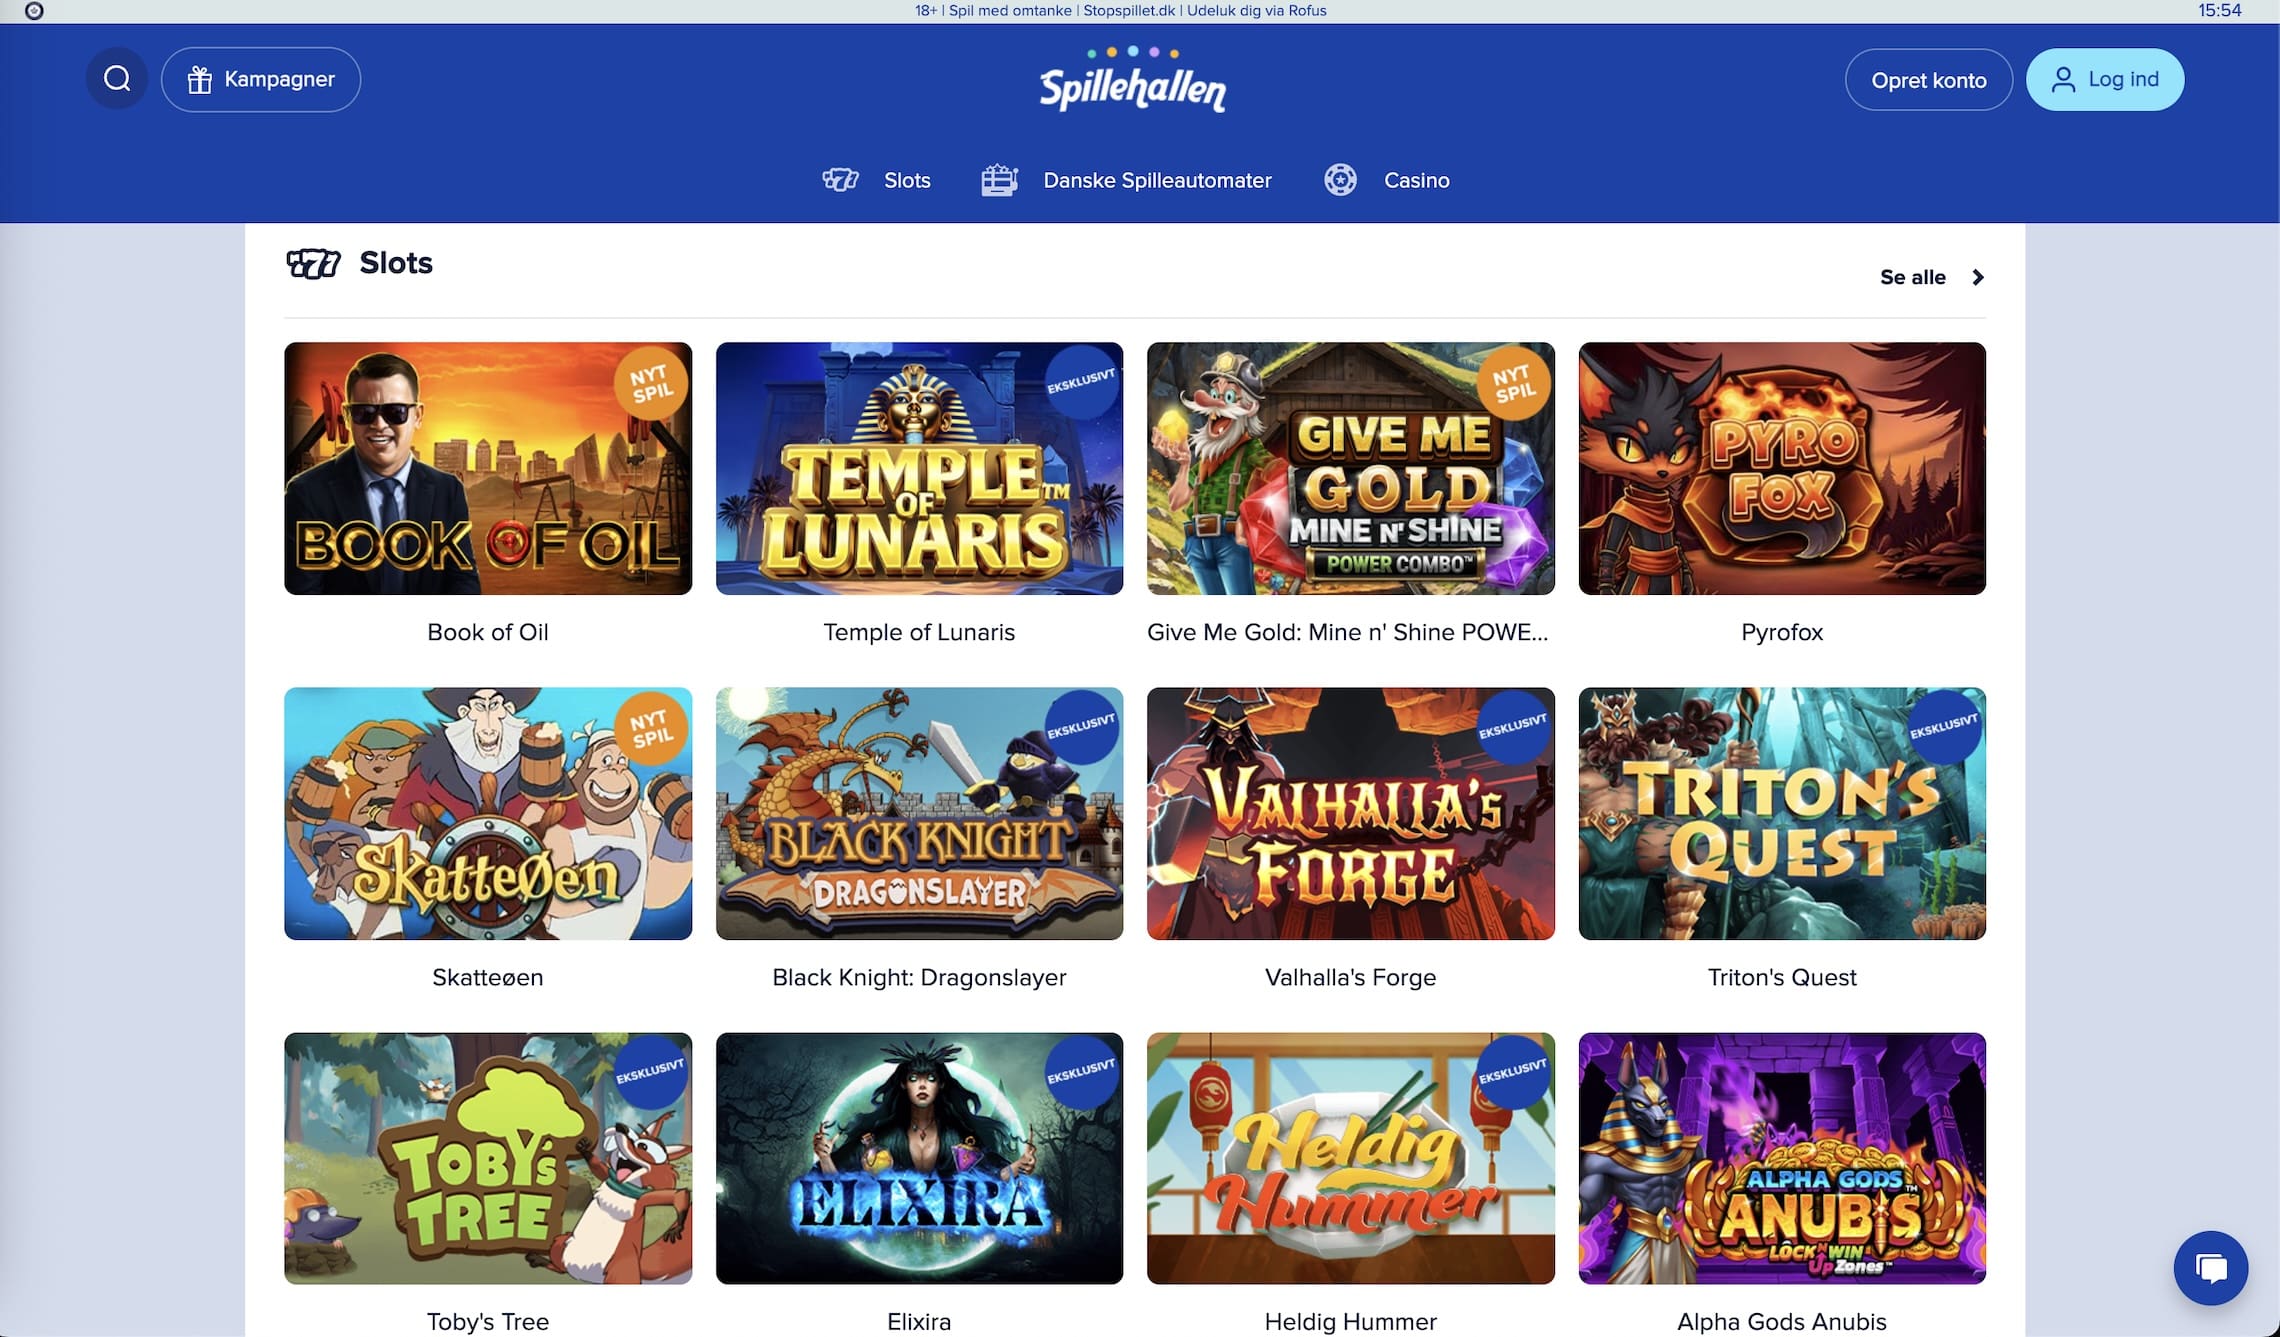Click the circular icon in the top-left status bar

[34, 11]
